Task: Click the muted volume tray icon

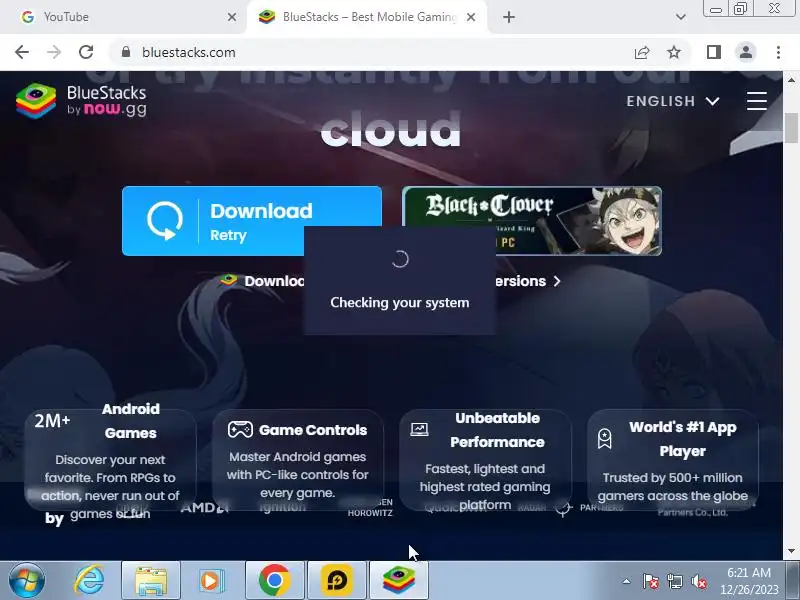Action: (698, 581)
